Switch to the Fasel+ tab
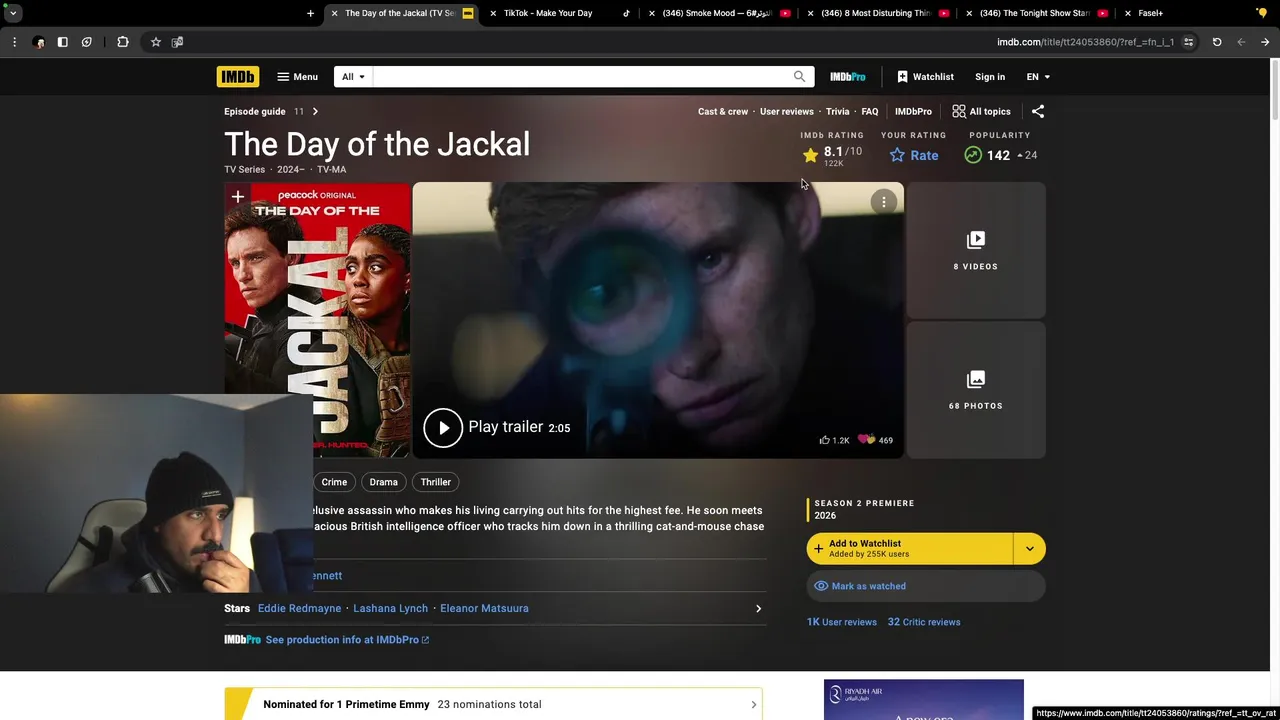Screen dimensions: 1280x720 click(1150, 13)
